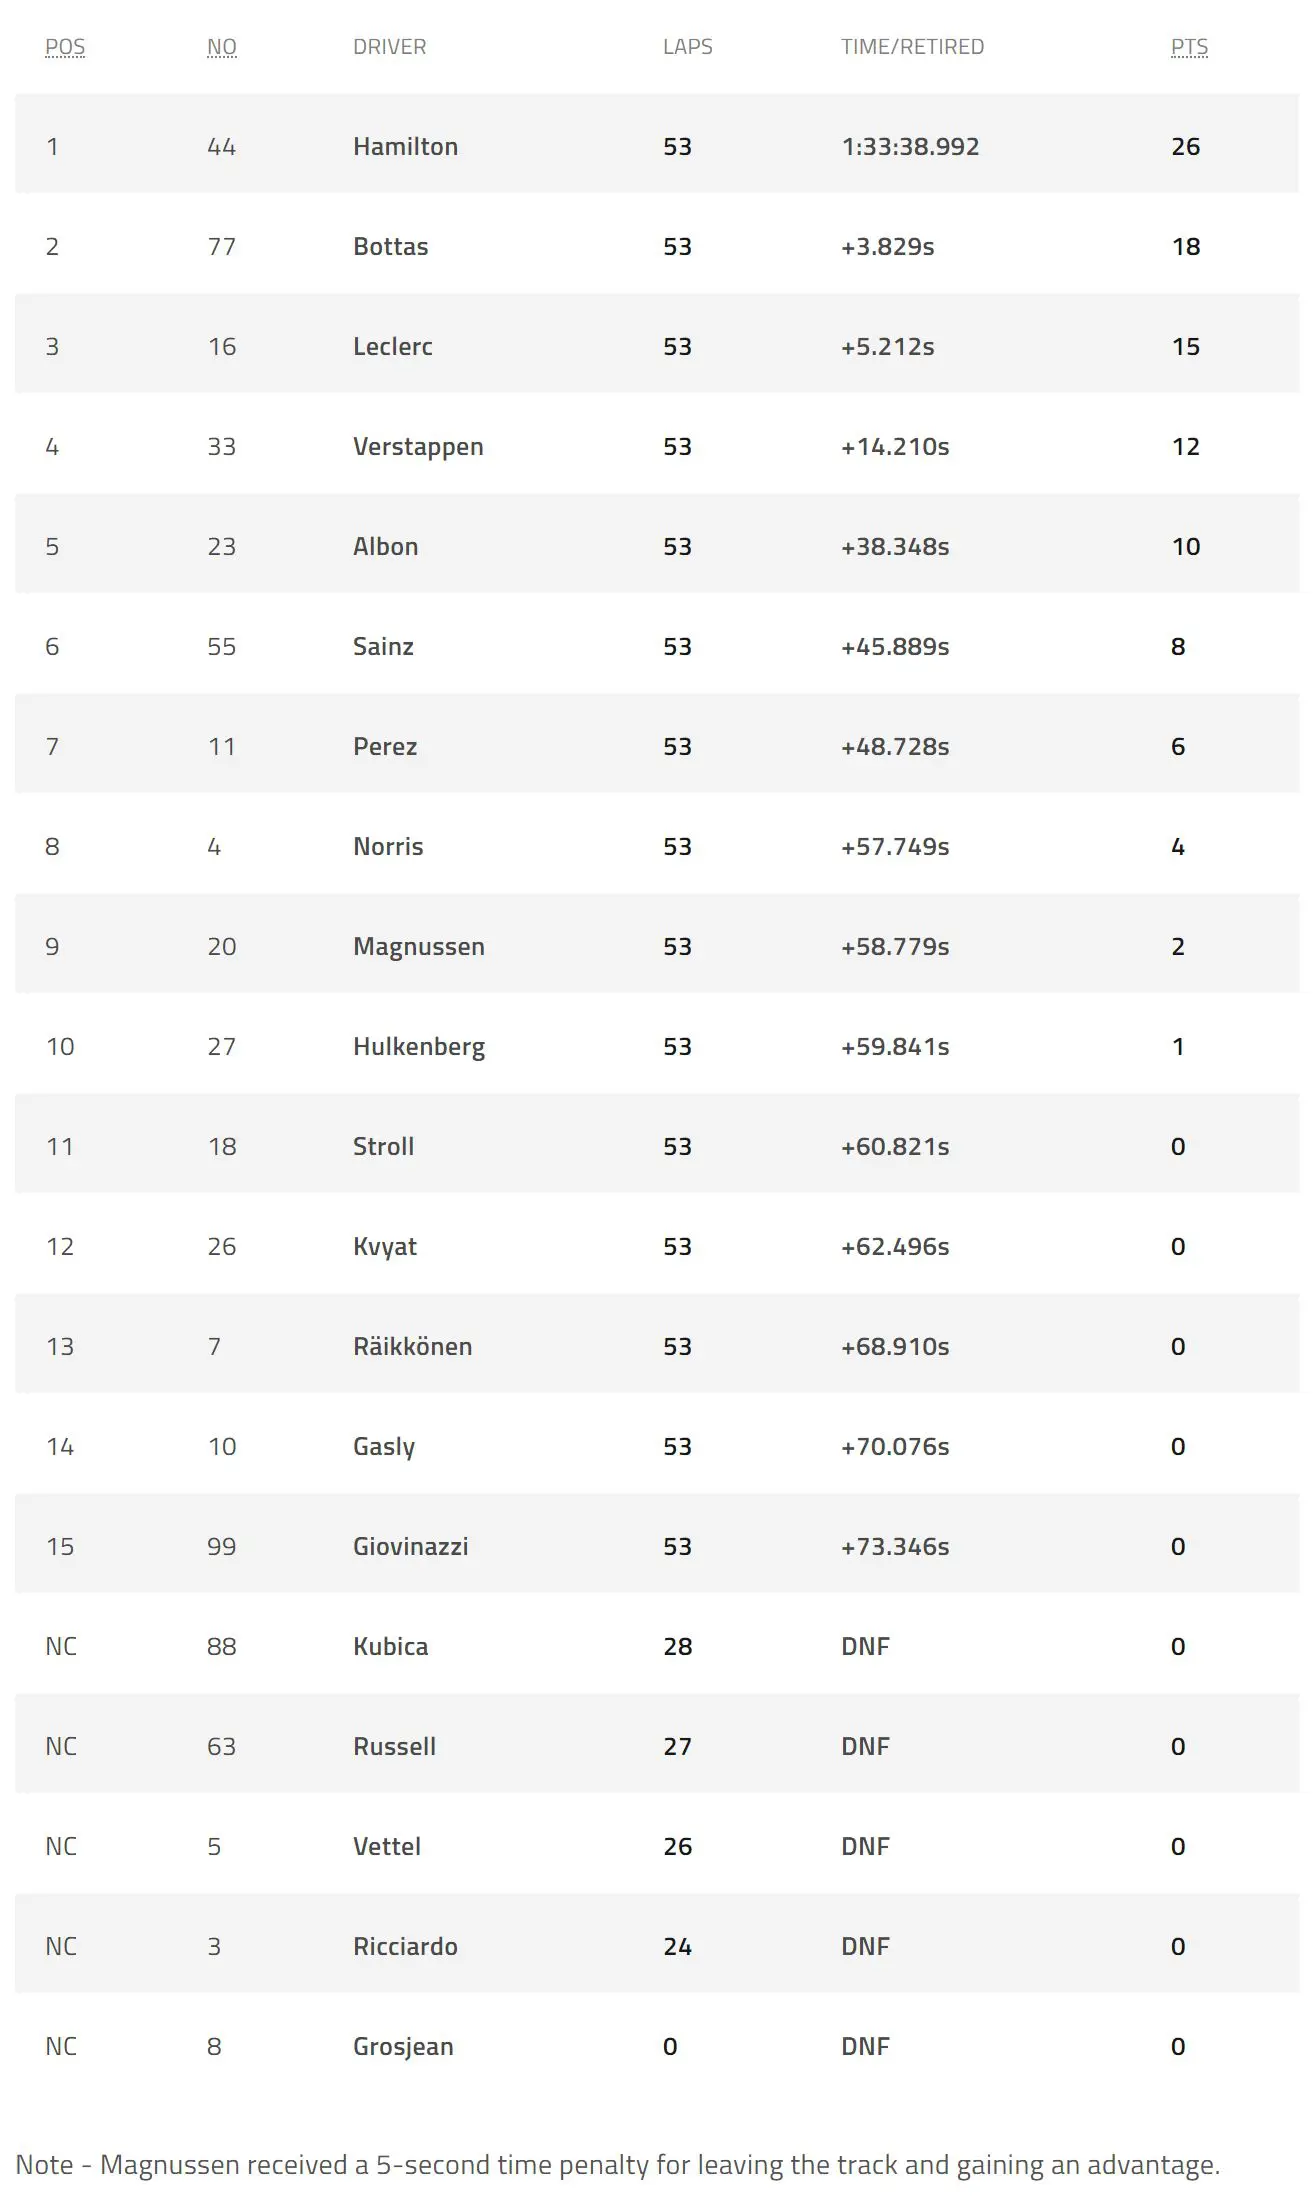Select Giovinazzi's driver name

click(x=410, y=1547)
